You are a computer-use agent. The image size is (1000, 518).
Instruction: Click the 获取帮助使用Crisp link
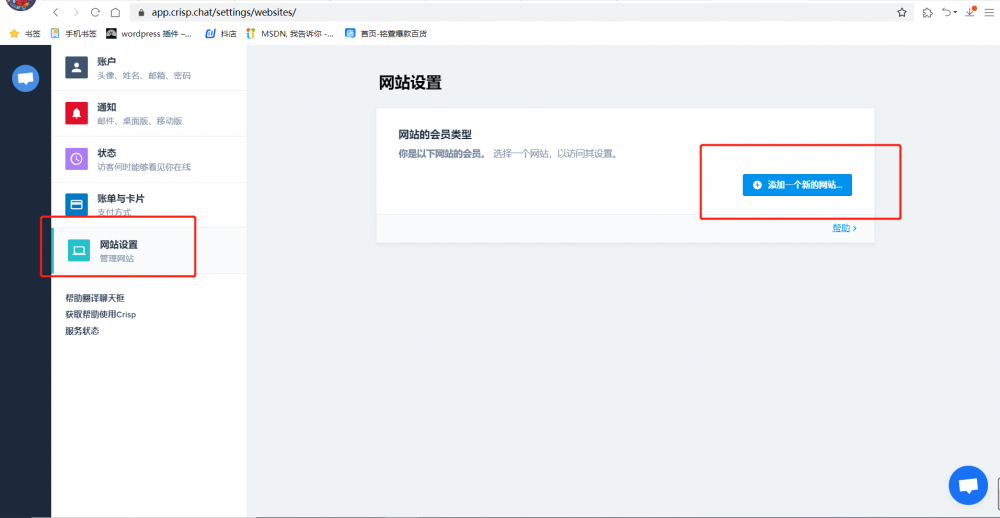[101, 314]
